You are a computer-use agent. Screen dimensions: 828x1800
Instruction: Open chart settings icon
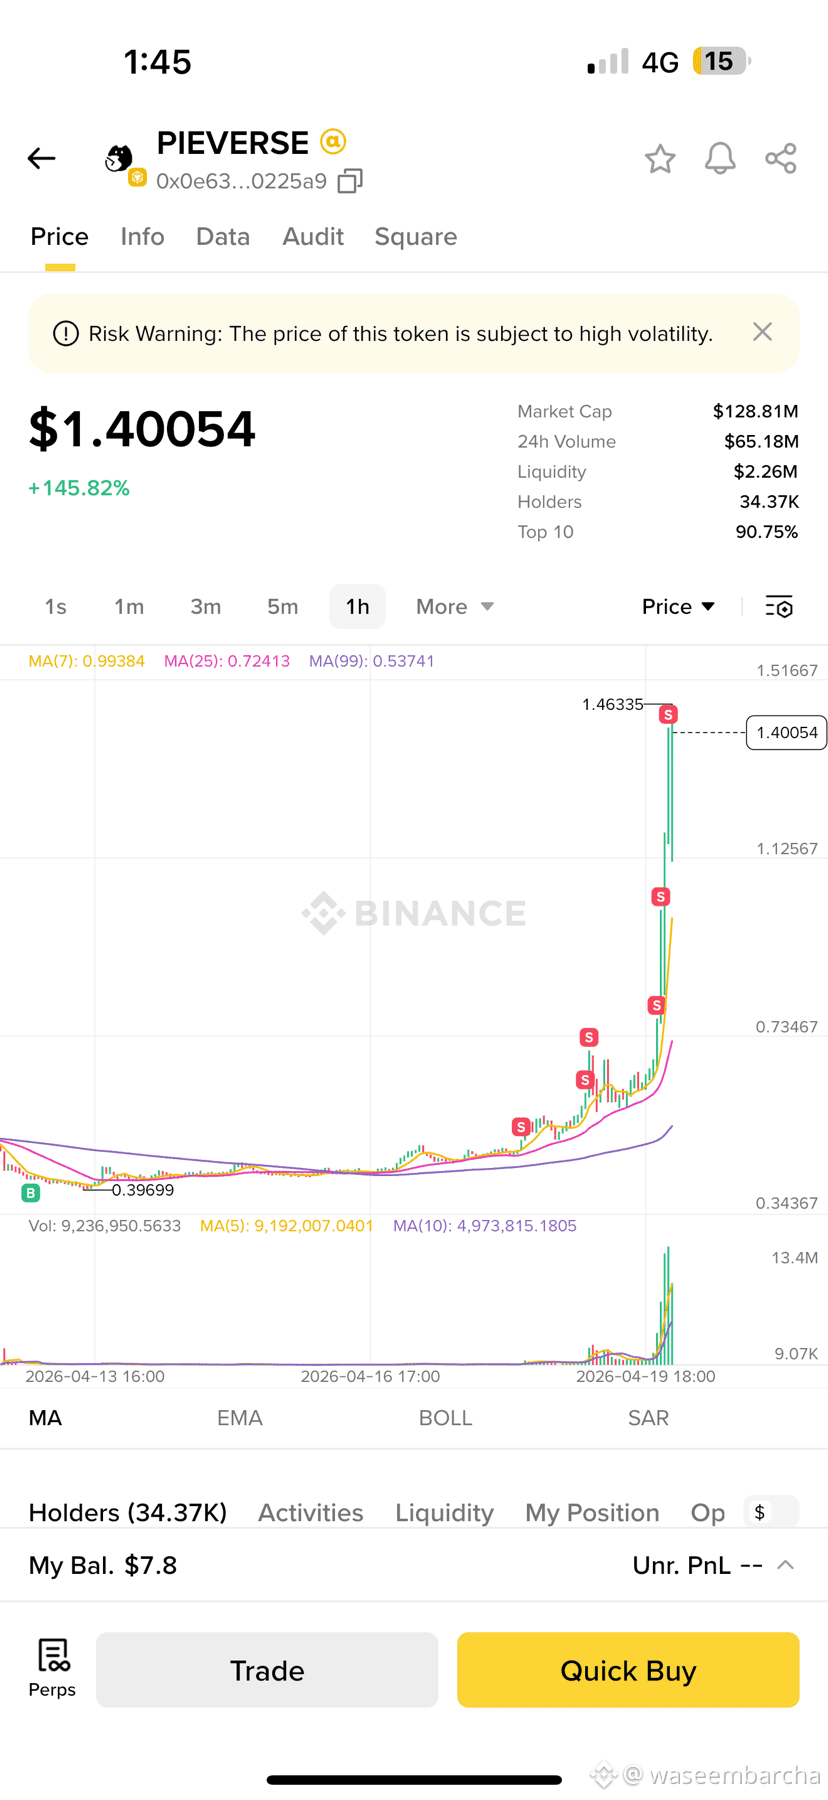pyautogui.click(x=779, y=606)
